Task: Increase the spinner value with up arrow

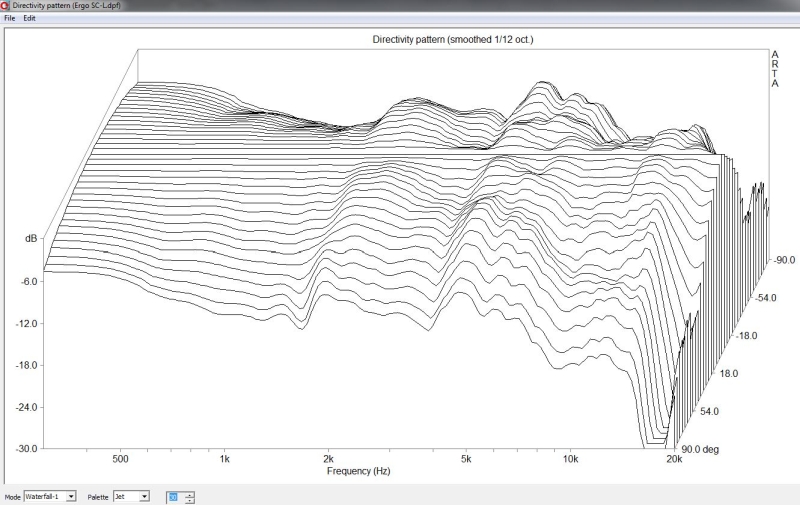Action: tap(189, 494)
